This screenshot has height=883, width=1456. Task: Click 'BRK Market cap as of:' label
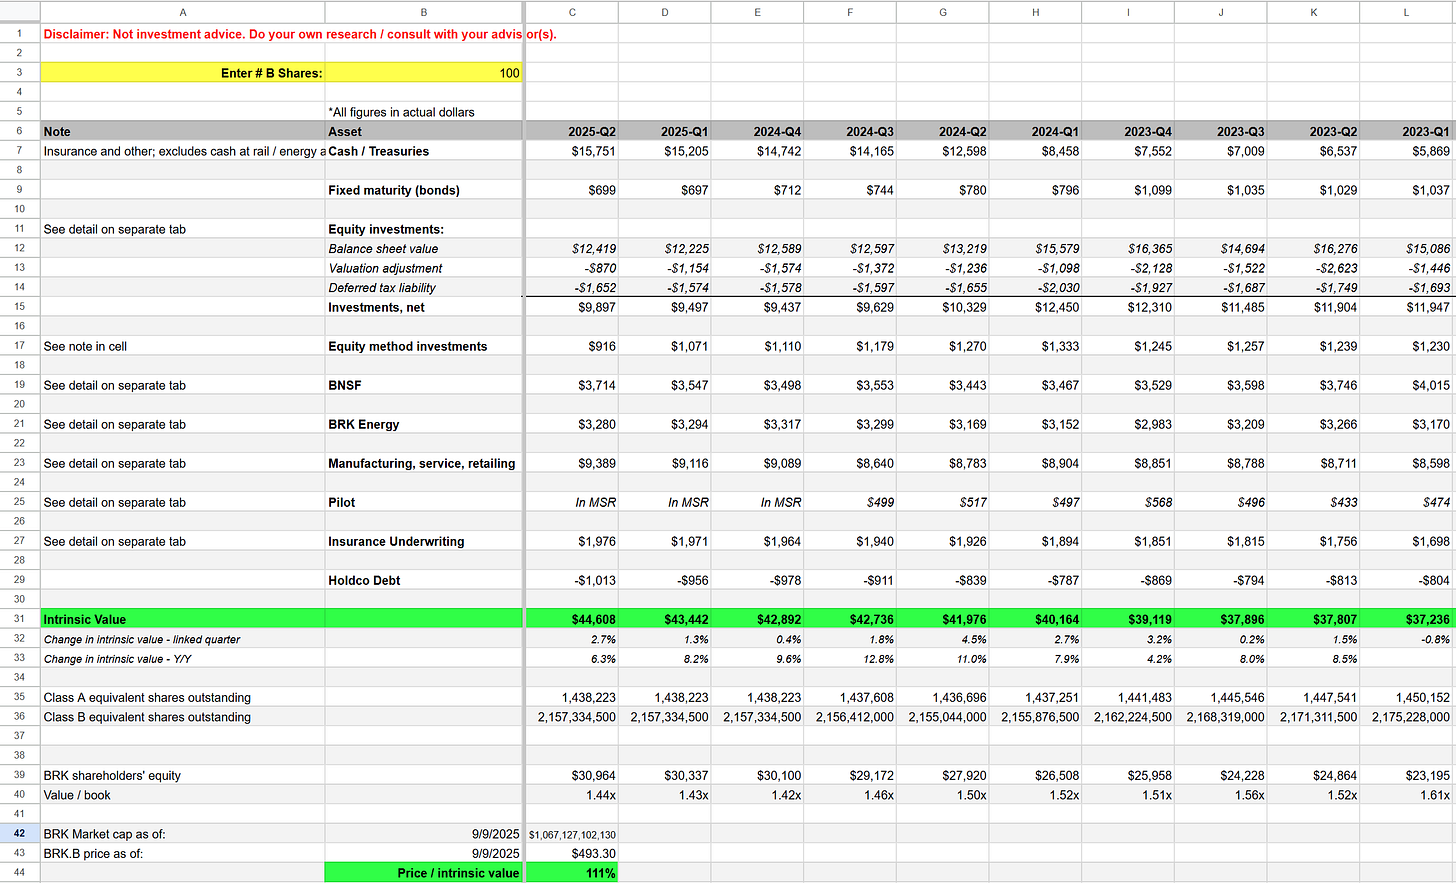click(105, 834)
